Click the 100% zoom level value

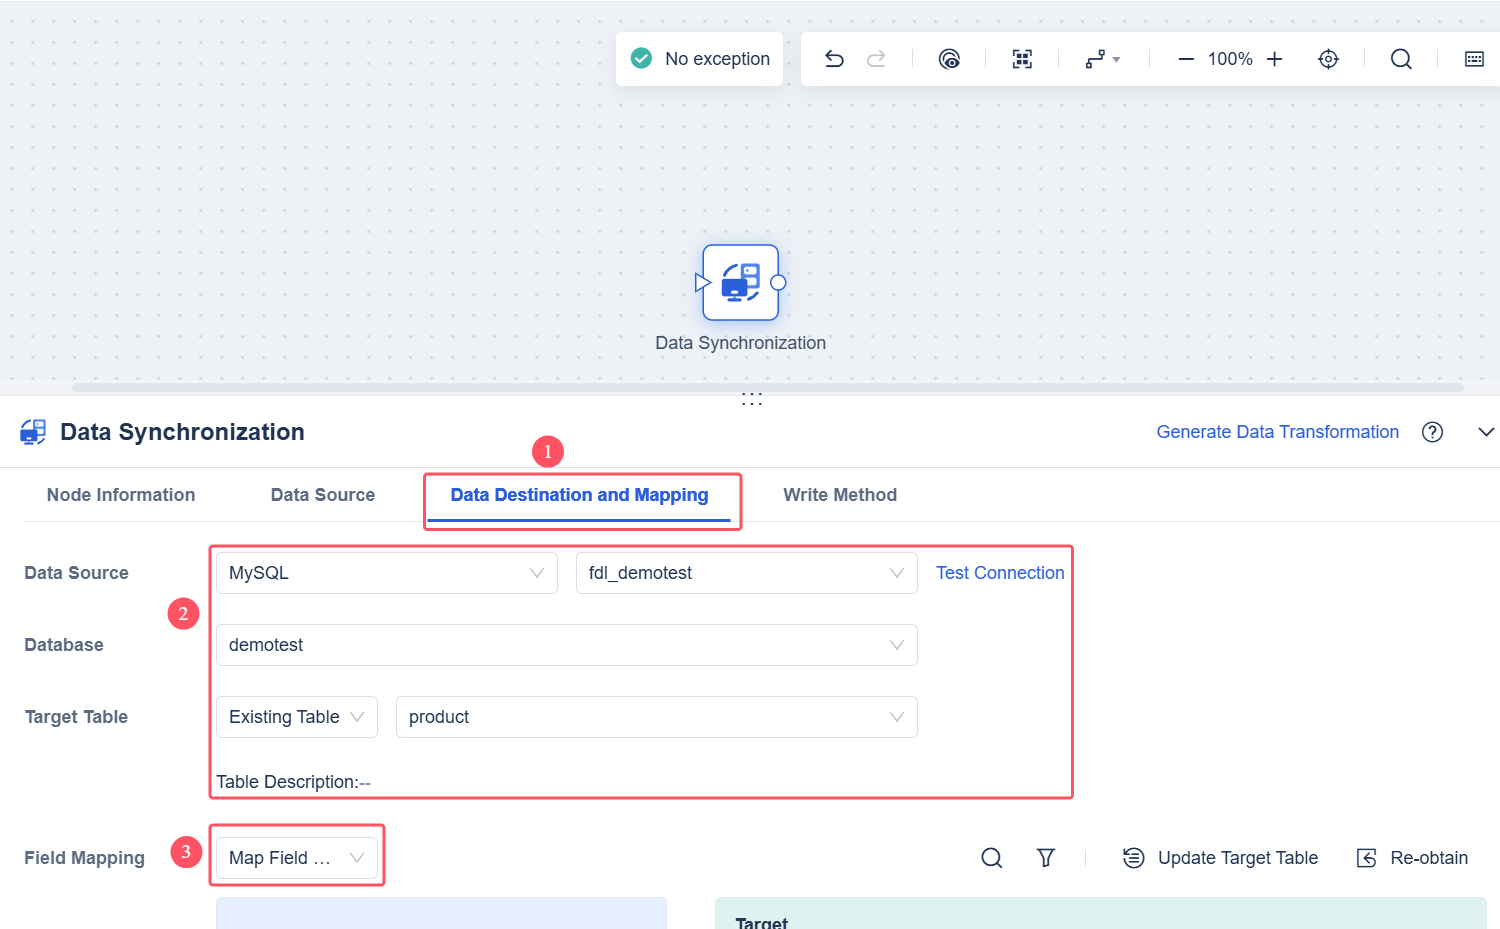pos(1230,59)
